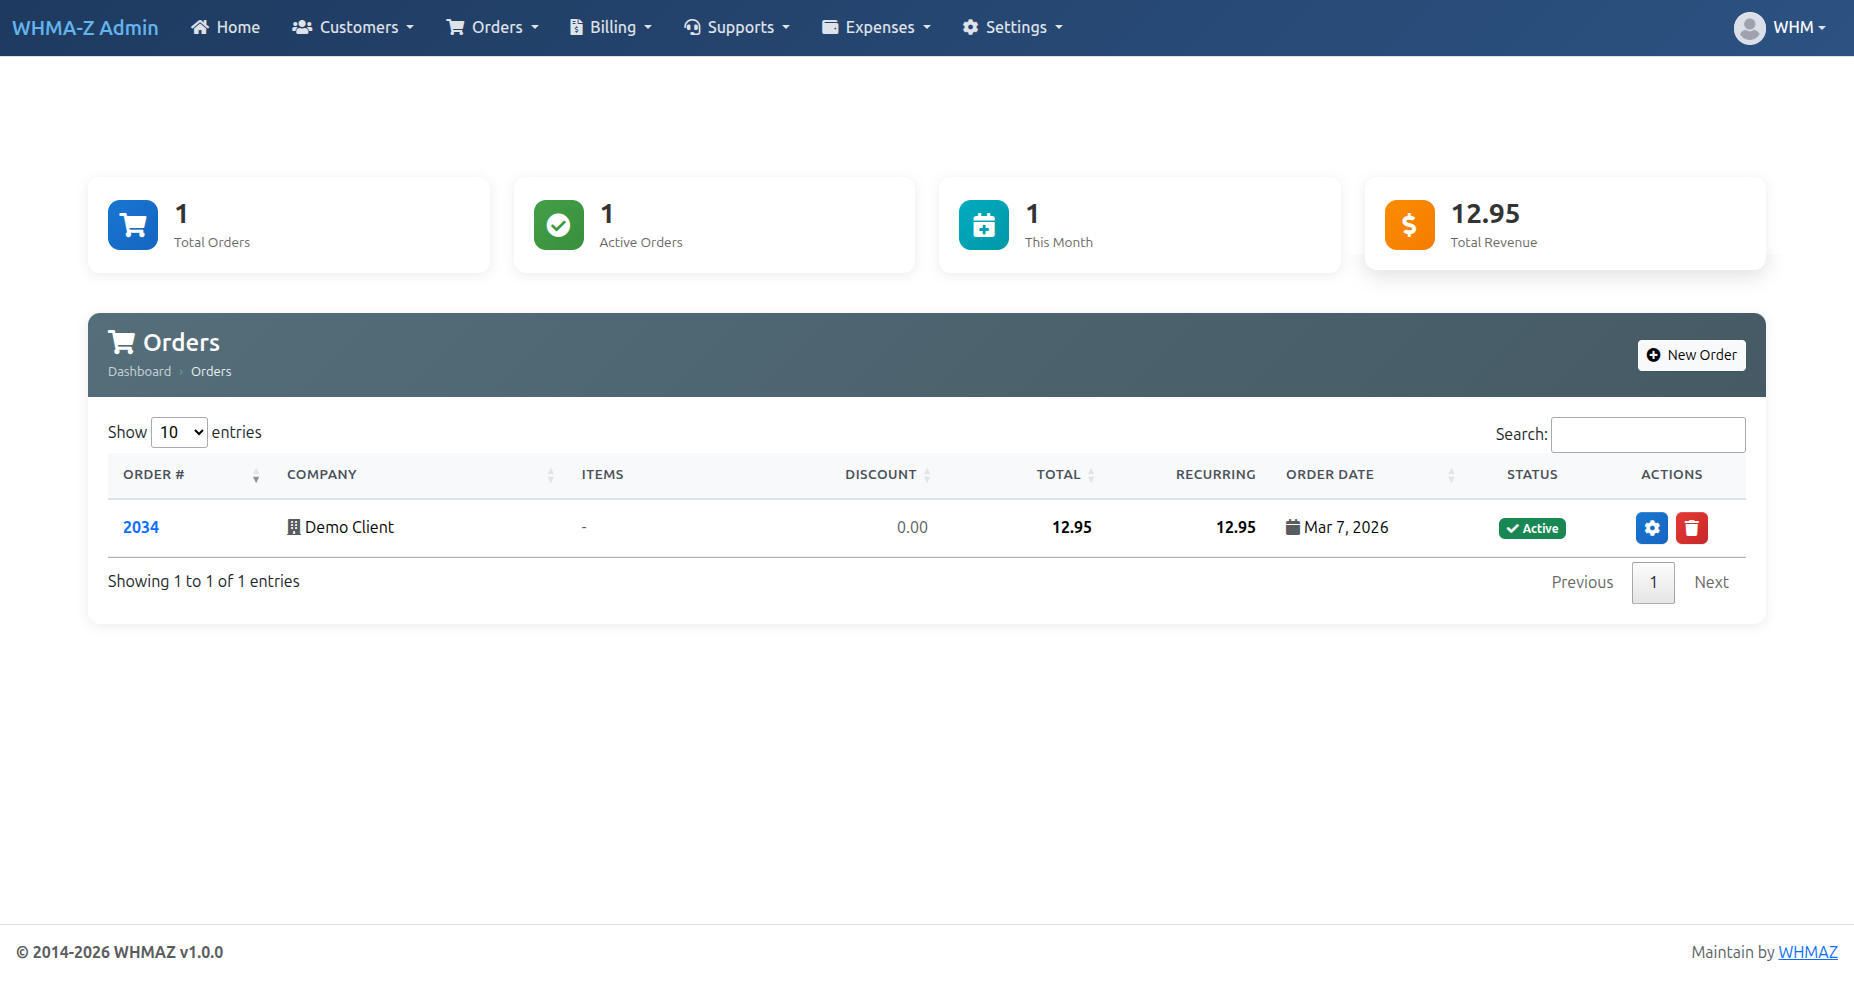The image size is (1854, 981).
Task: Toggle sorting on the Discount column
Action: click(927, 475)
